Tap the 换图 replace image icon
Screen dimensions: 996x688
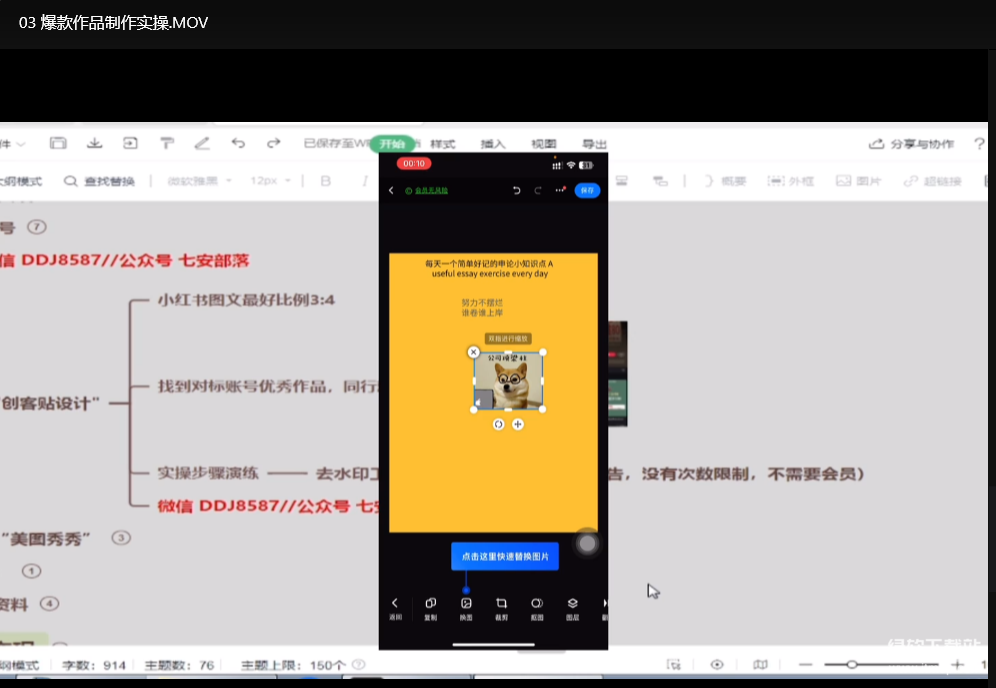pyautogui.click(x=466, y=606)
